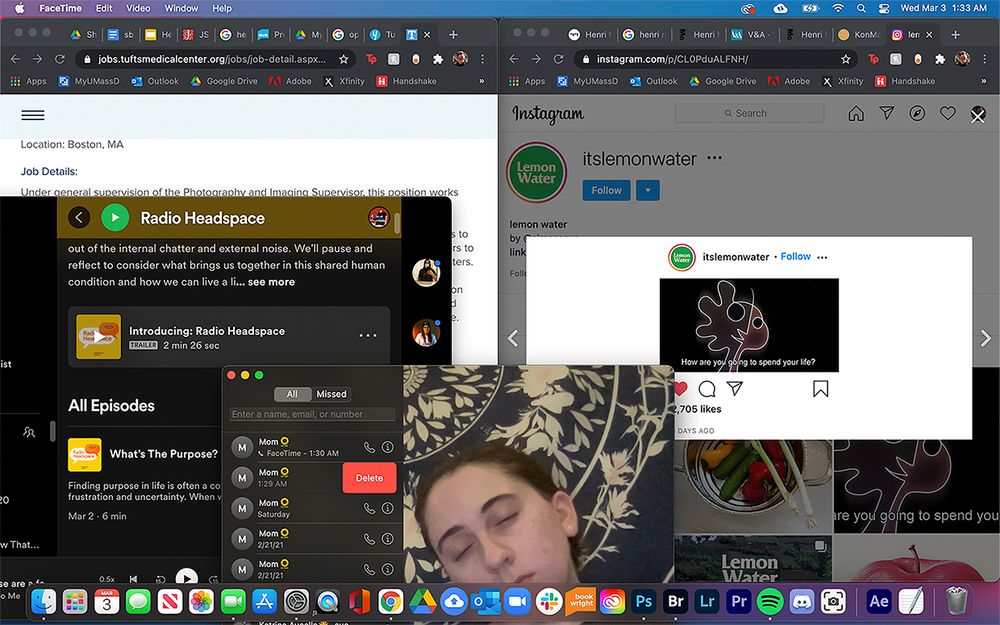
Task: Open Instagram activity heart in the header
Action: (x=948, y=114)
